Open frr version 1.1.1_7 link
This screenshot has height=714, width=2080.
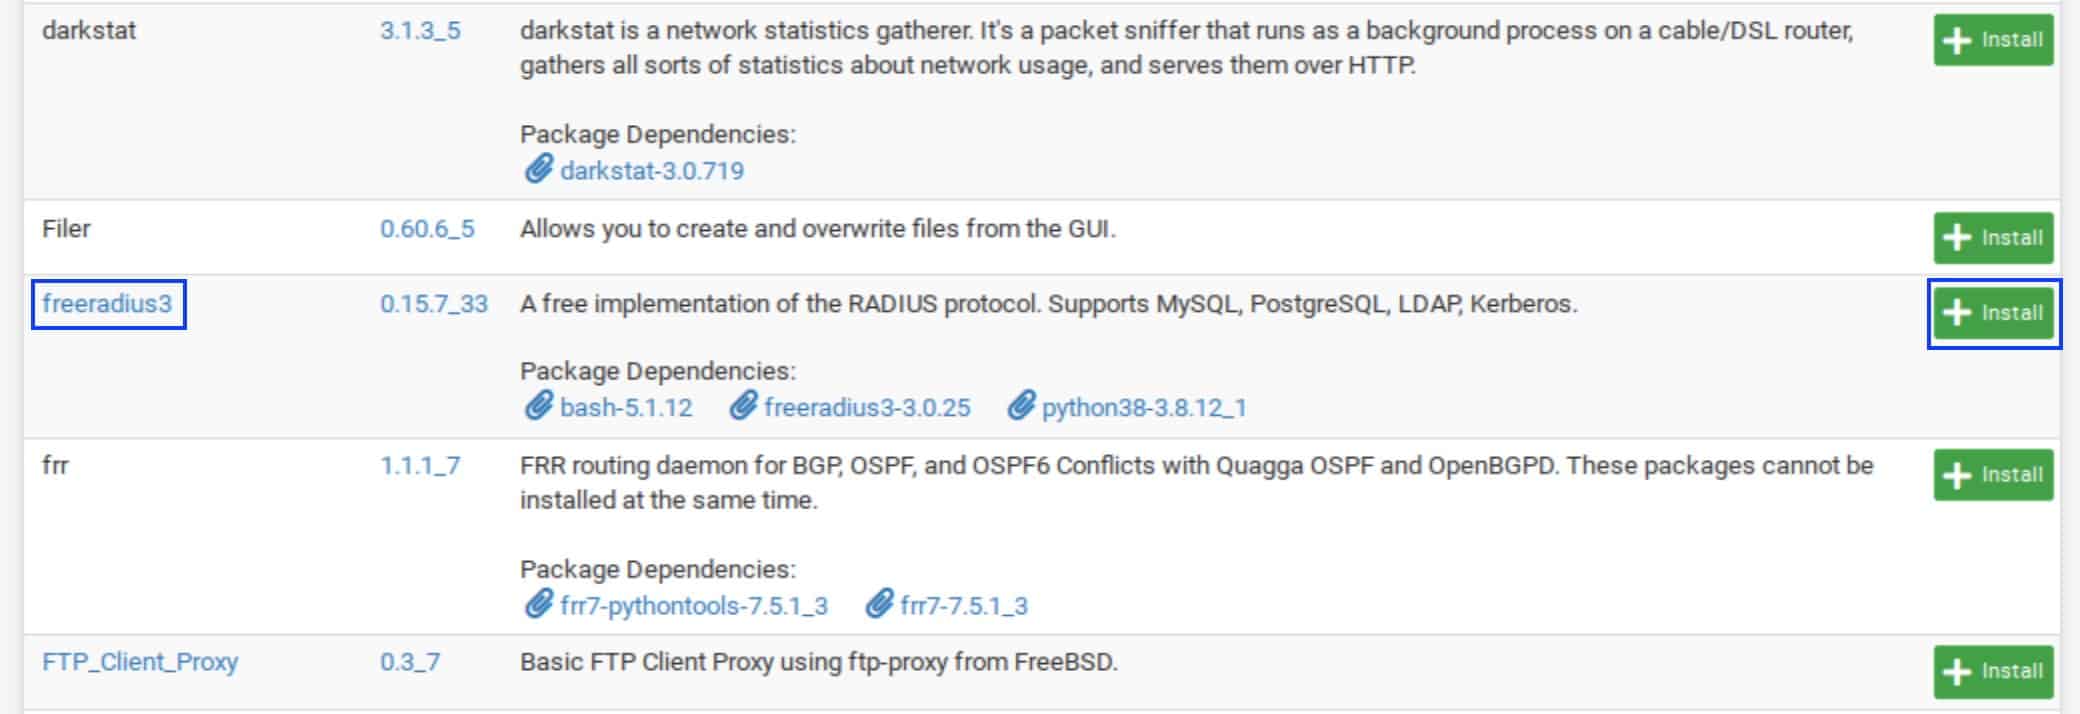pos(420,466)
